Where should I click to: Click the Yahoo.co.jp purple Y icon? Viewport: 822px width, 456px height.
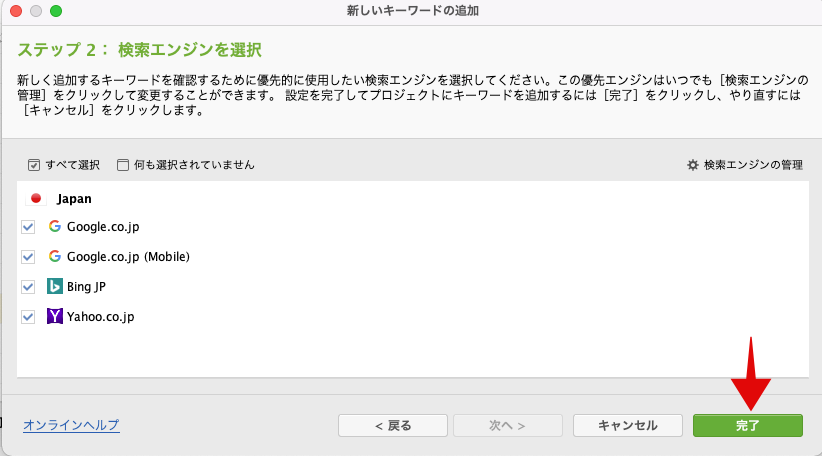pyautogui.click(x=55, y=316)
